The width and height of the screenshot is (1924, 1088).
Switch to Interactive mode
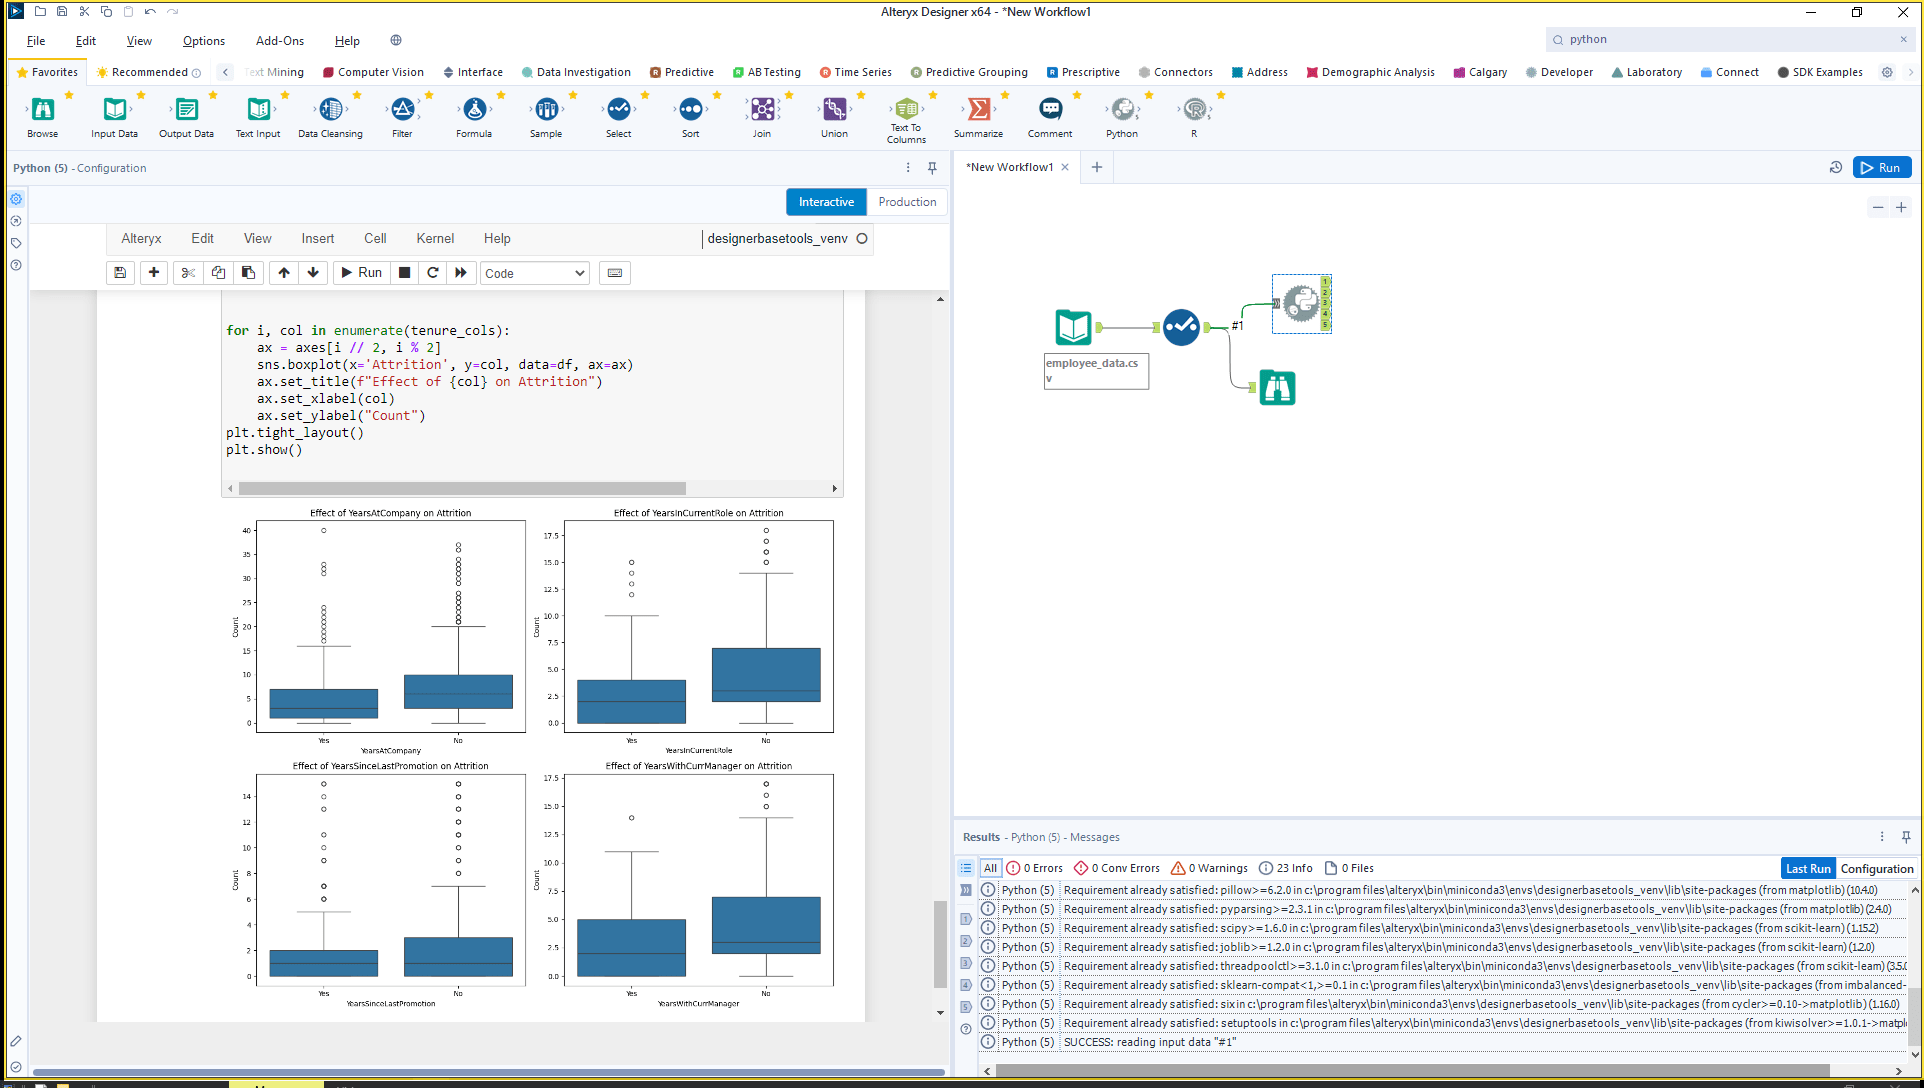pyautogui.click(x=826, y=202)
